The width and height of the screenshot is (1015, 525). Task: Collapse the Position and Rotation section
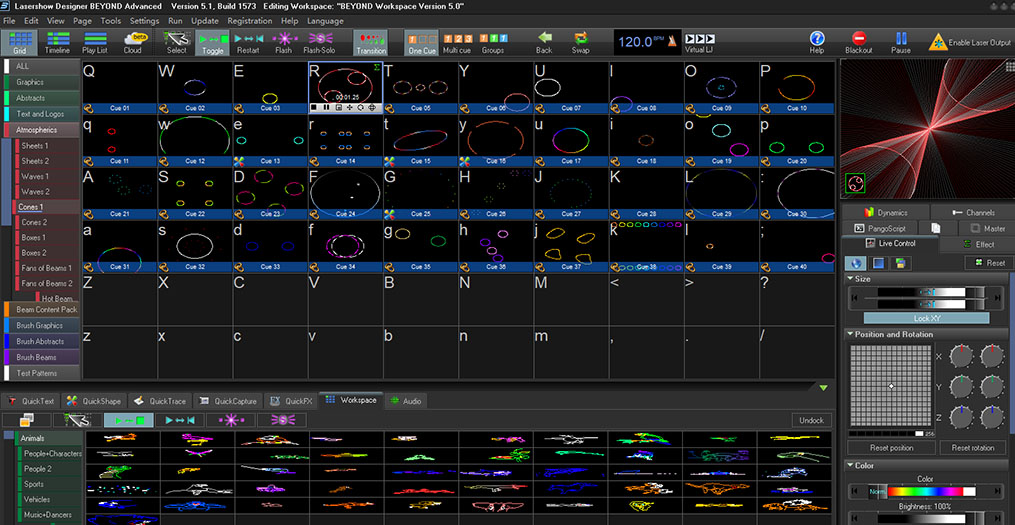click(850, 334)
